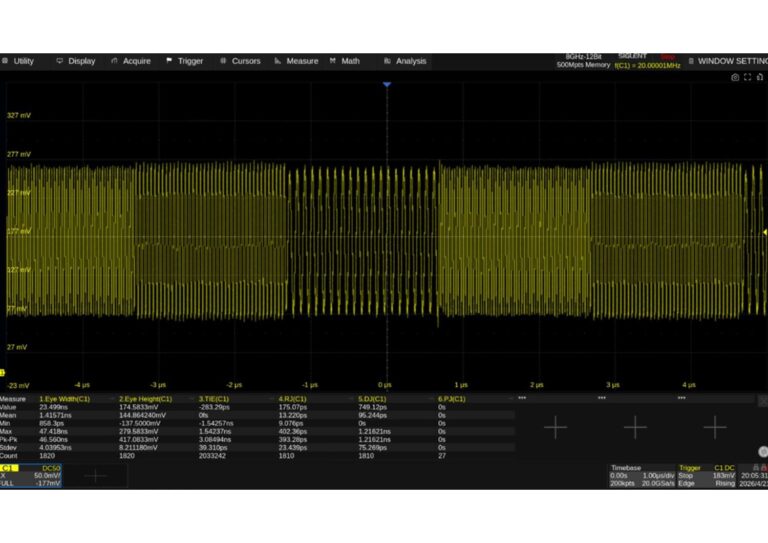This screenshot has height=543, width=768.
Task: Click the camera screenshot icon
Action: [x=735, y=77]
